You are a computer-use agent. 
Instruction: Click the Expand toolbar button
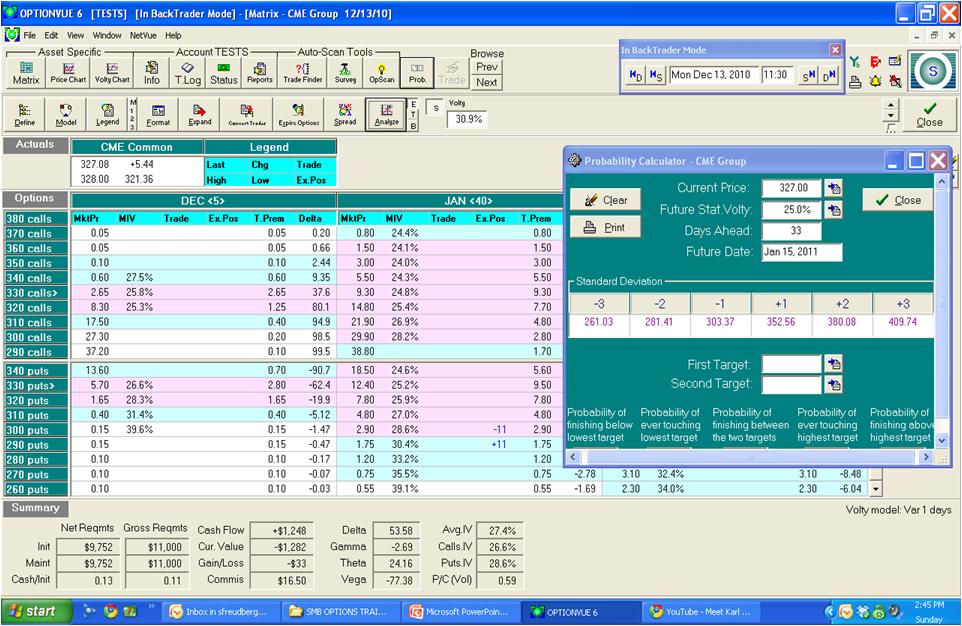click(x=199, y=115)
